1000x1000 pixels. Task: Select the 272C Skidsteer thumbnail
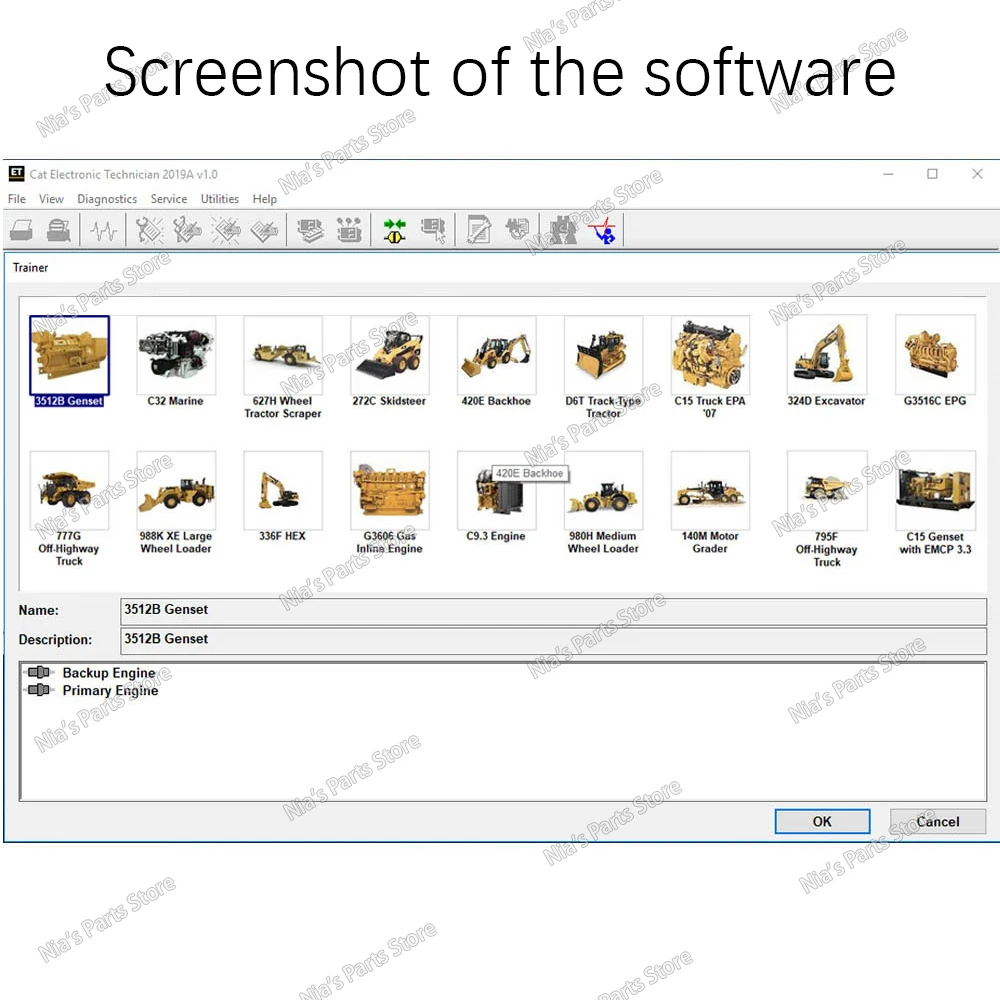[390, 356]
